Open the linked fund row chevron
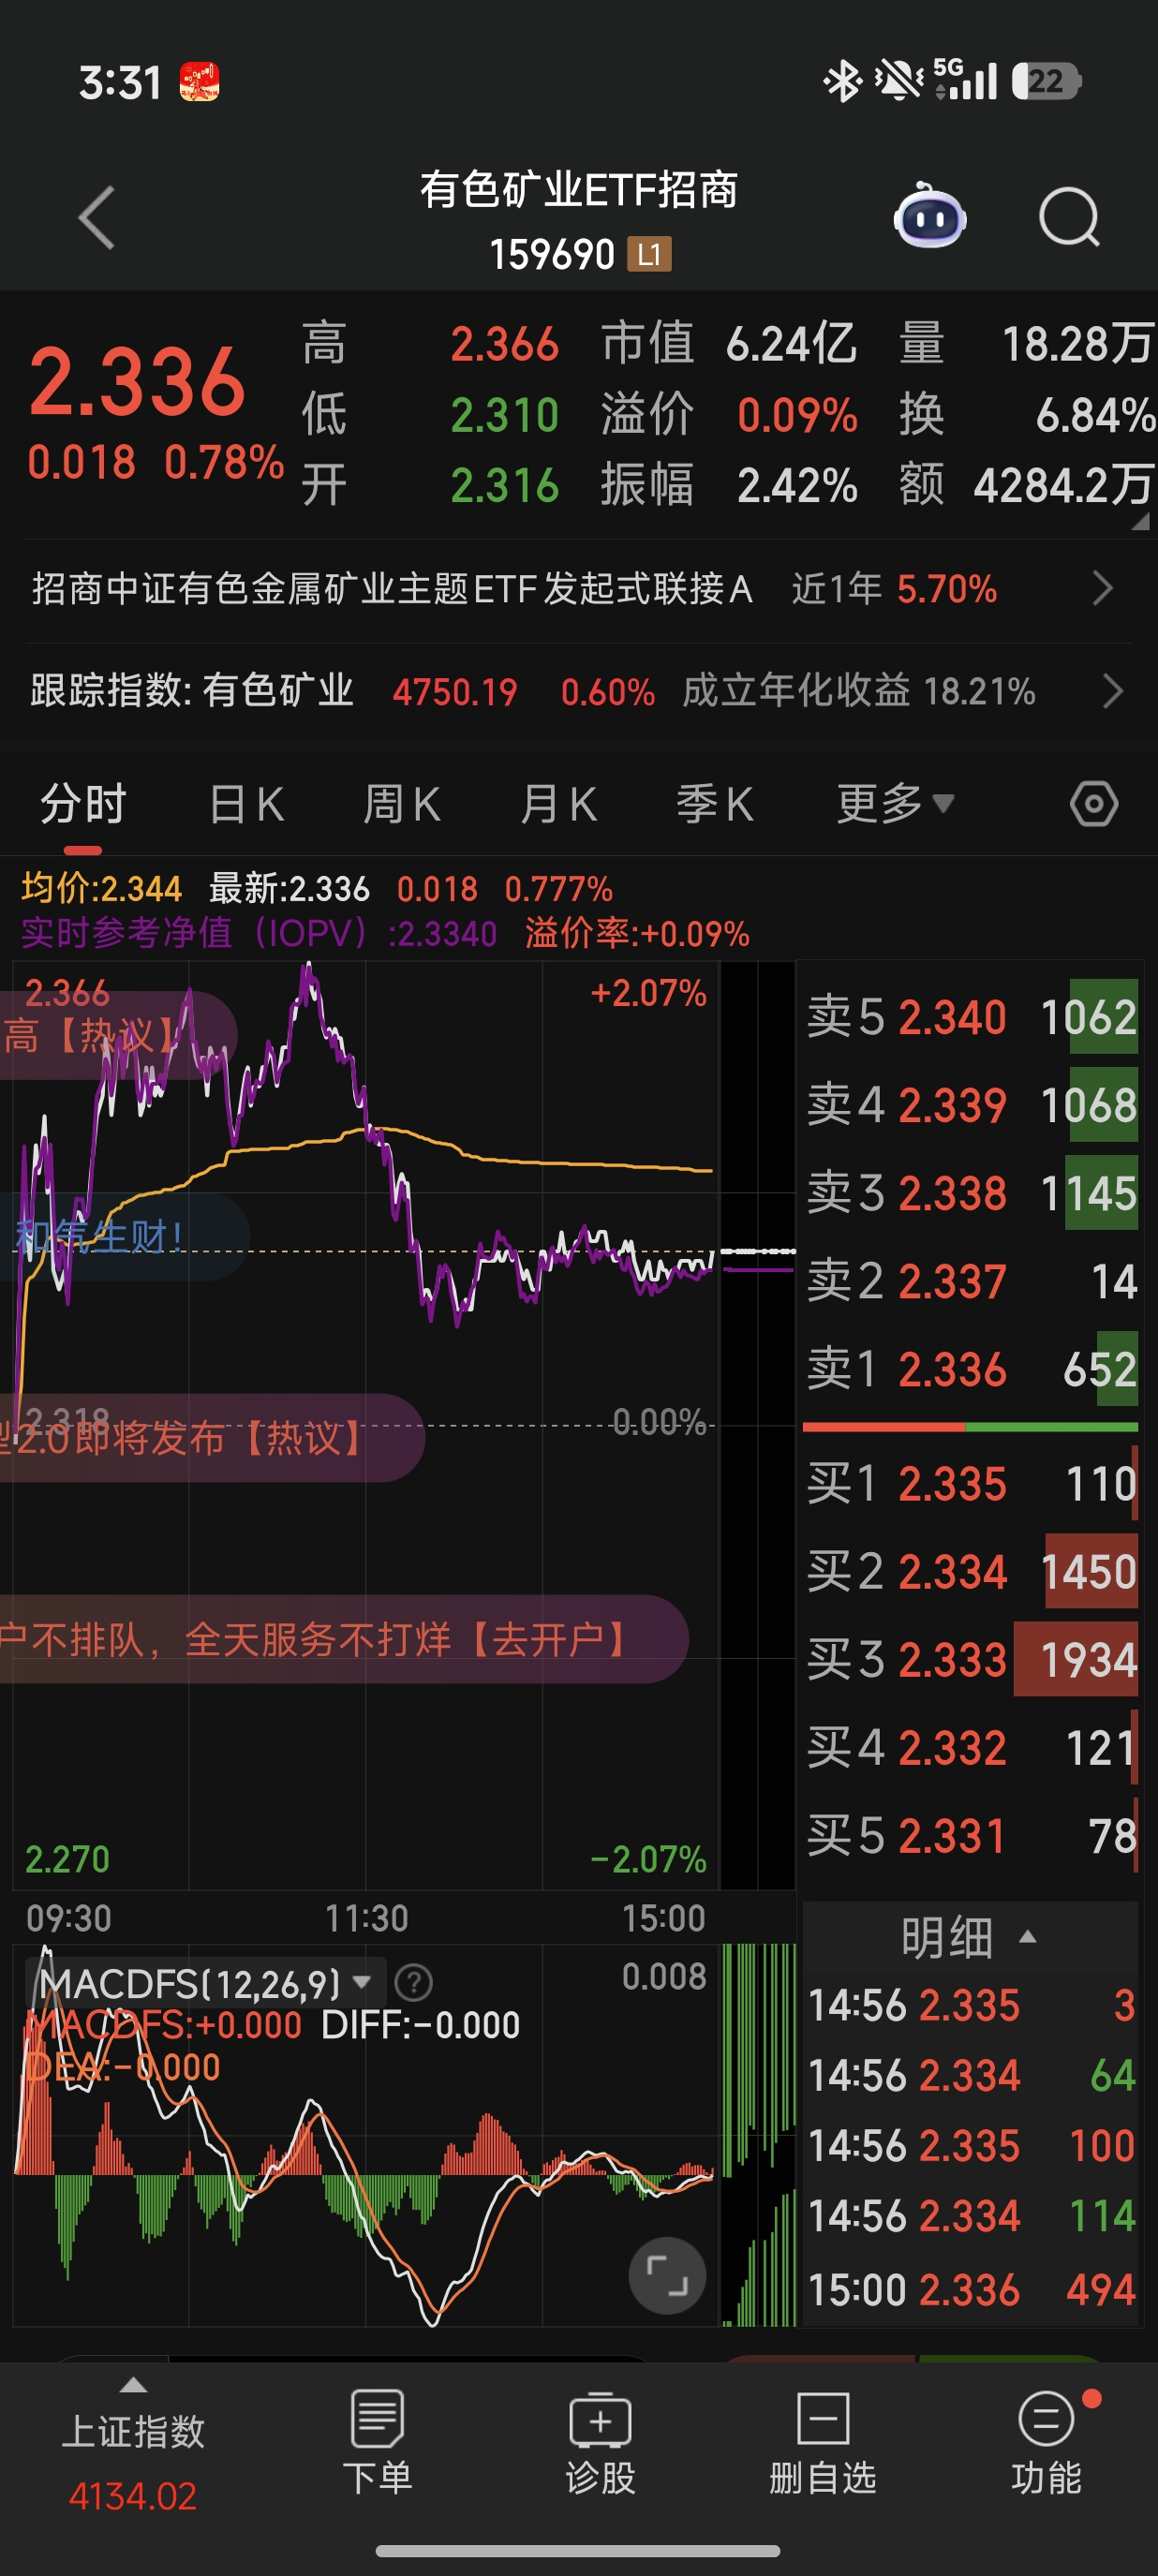The image size is (1158, 2576). coord(1103,588)
